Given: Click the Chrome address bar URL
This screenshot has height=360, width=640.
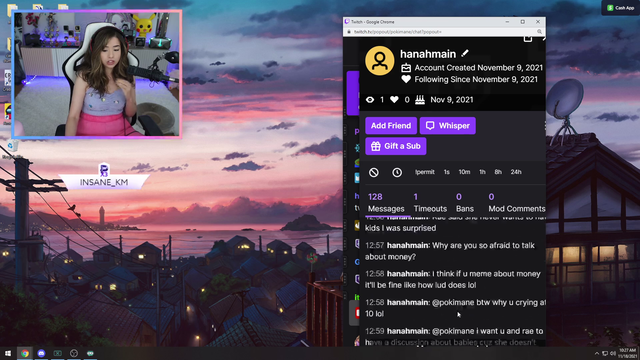Looking at the screenshot, I should coord(398,31).
